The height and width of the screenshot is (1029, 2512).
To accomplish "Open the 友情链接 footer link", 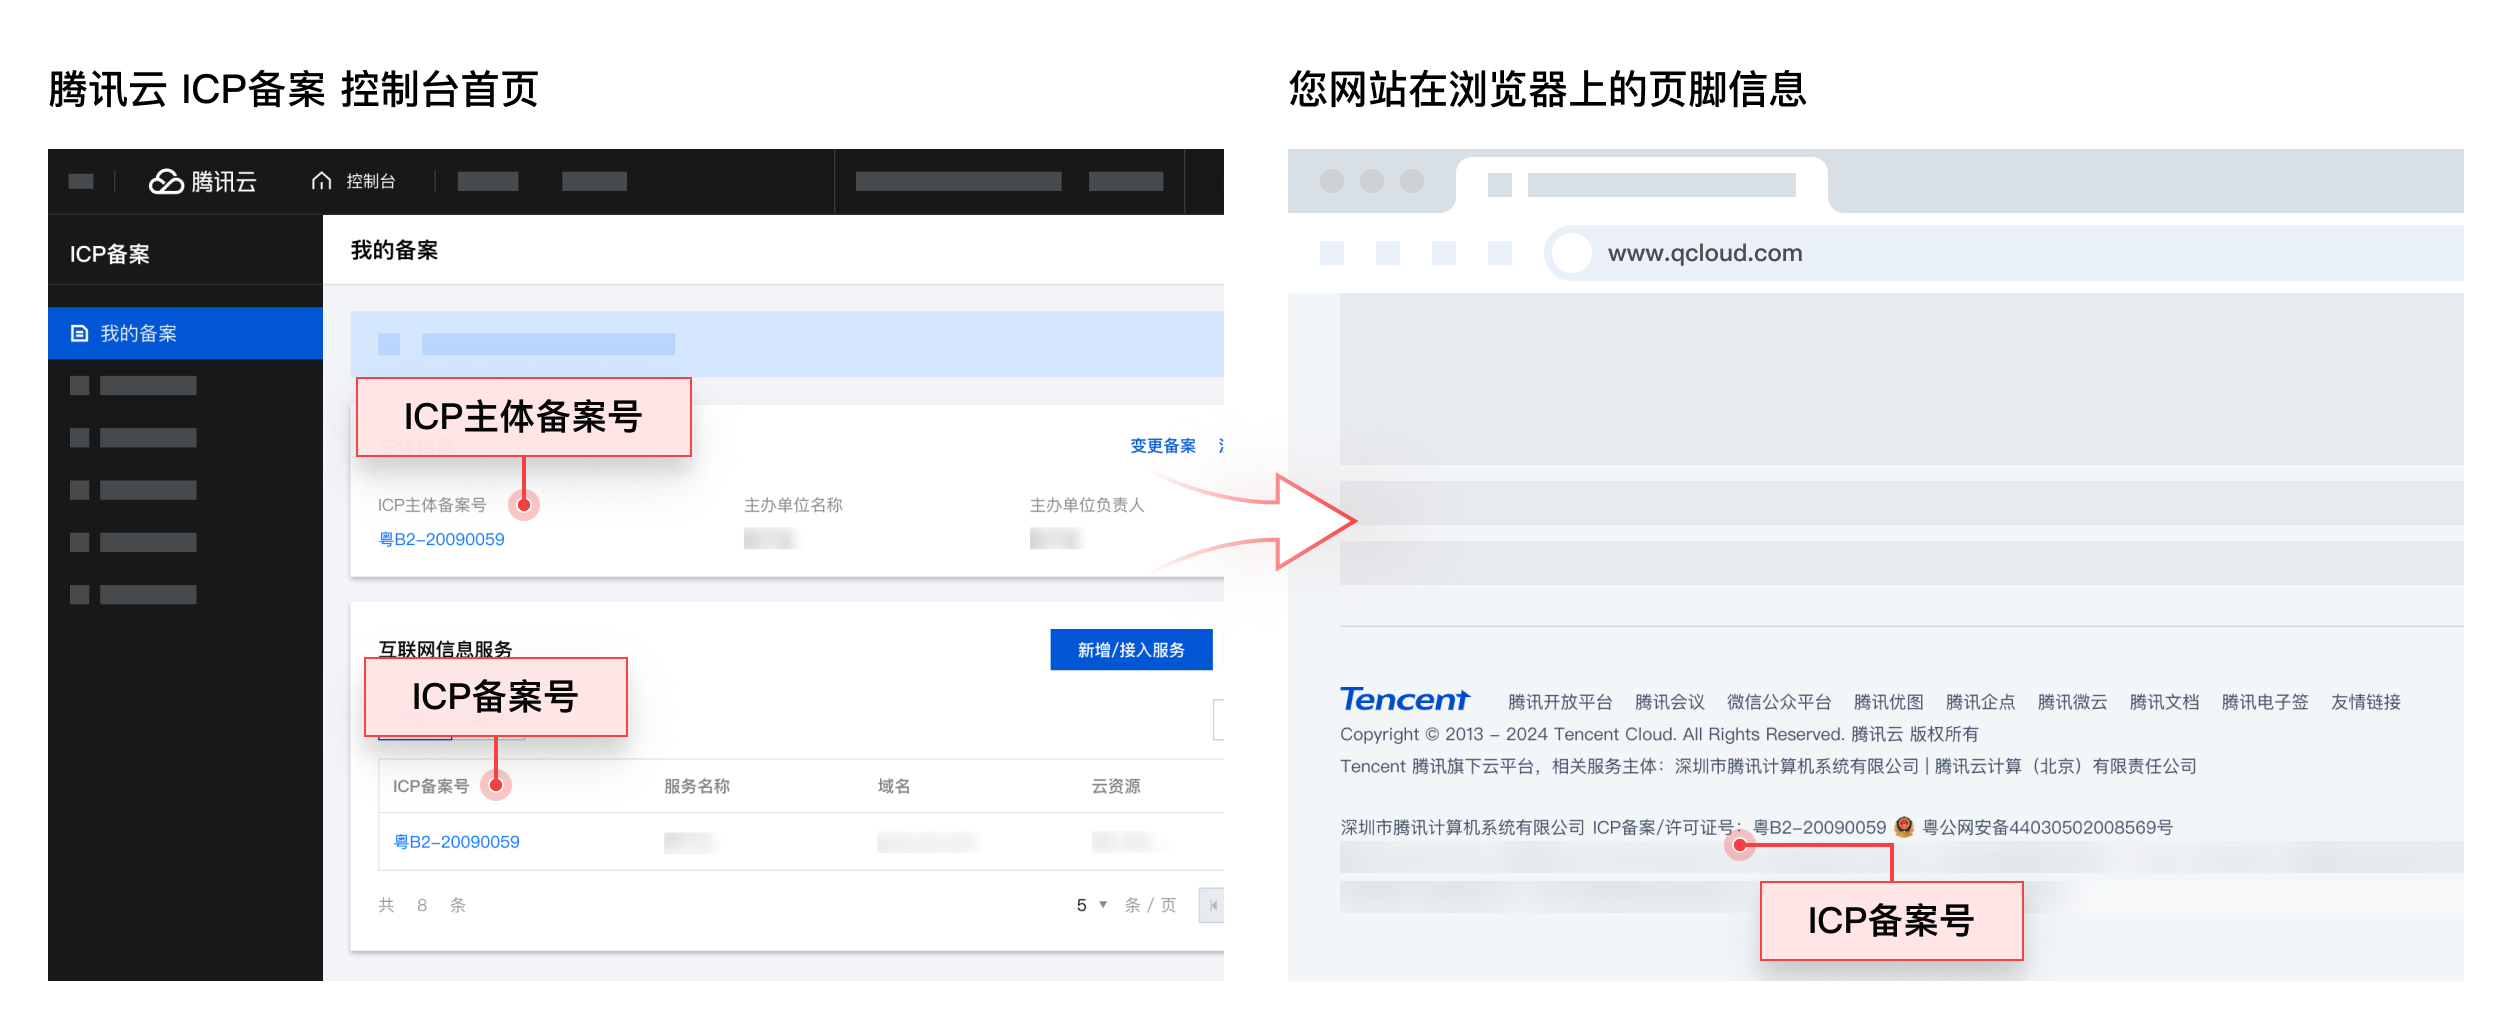I will (x=2366, y=702).
